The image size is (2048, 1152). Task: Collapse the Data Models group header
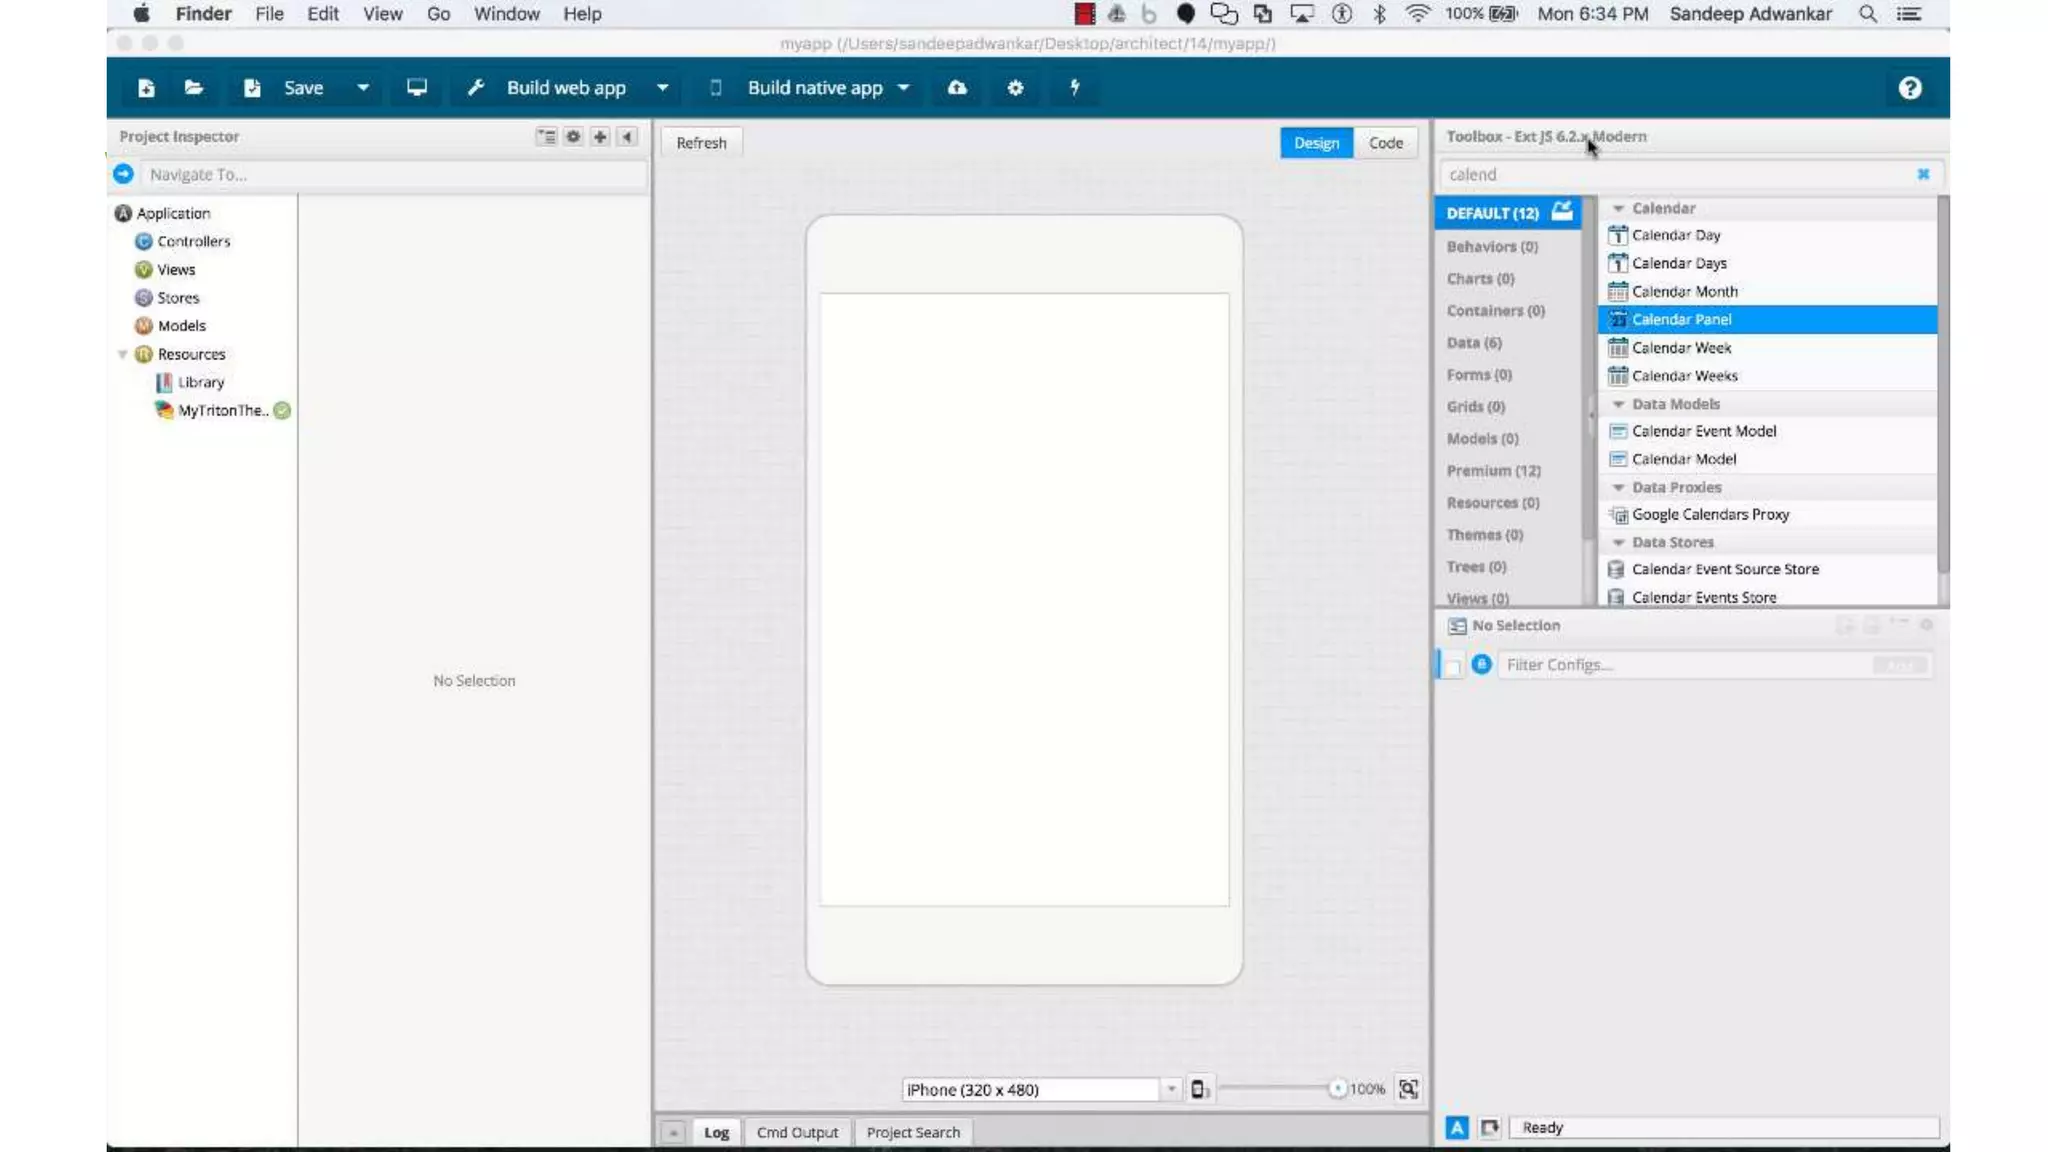tap(1618, 404)
